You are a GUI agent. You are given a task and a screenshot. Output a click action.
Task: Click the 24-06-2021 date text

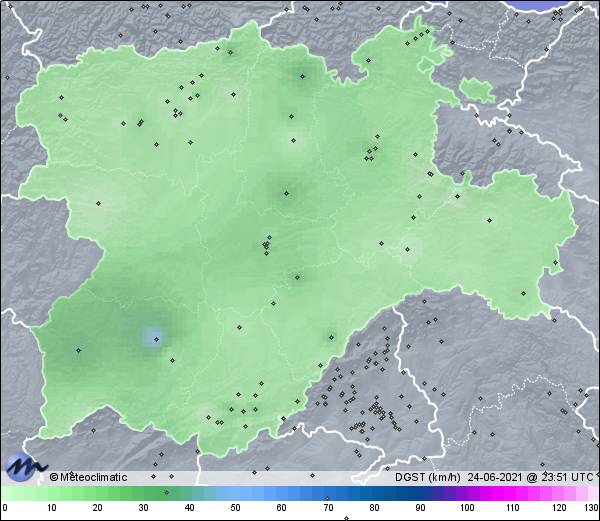click(495, 477)
